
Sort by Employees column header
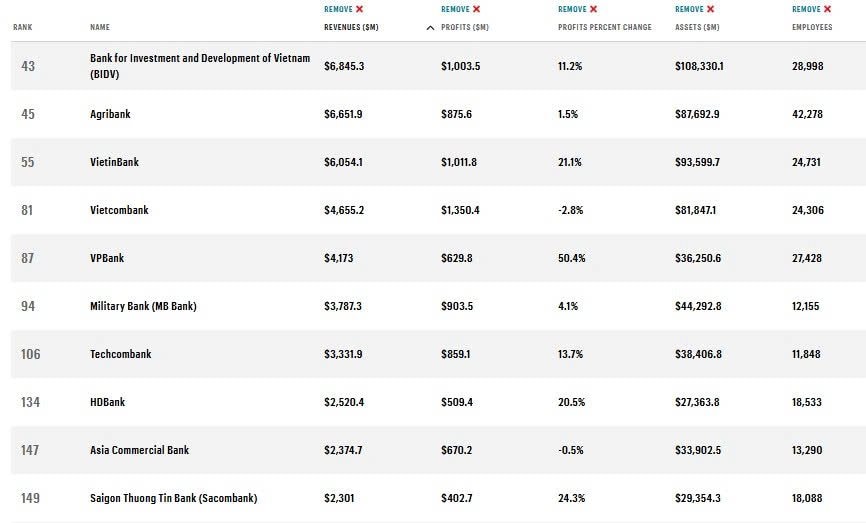point(812,28)
